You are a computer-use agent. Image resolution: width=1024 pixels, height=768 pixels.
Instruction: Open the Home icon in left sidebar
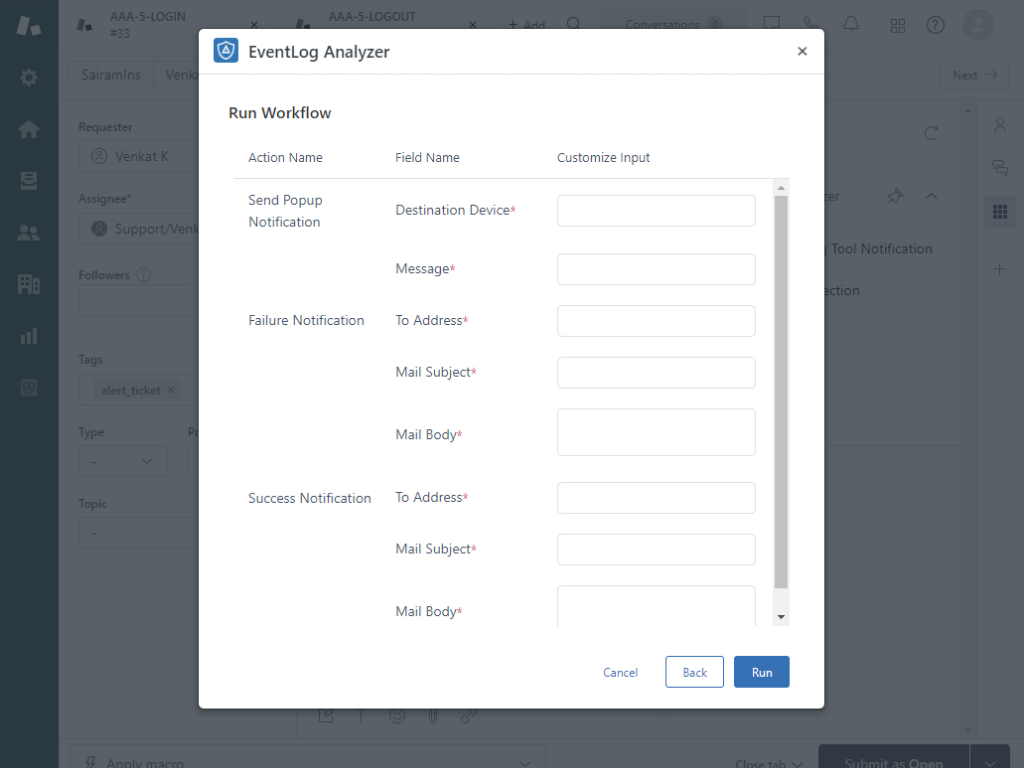click(29, 129)
